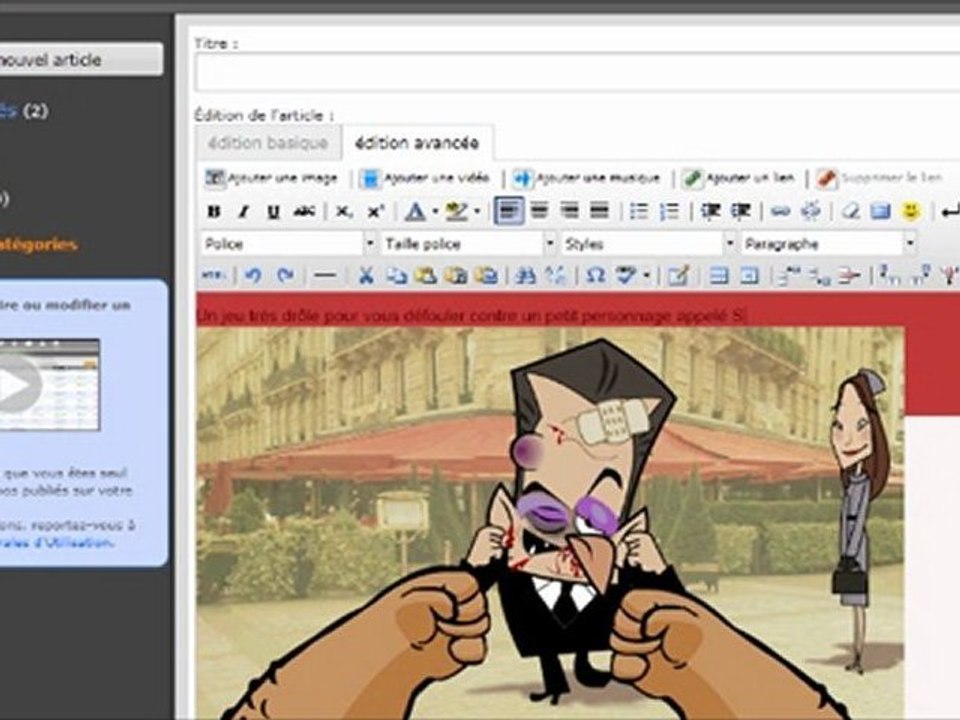Open text color dropdown arrow
960x720 pixels.
click(435, 212)
